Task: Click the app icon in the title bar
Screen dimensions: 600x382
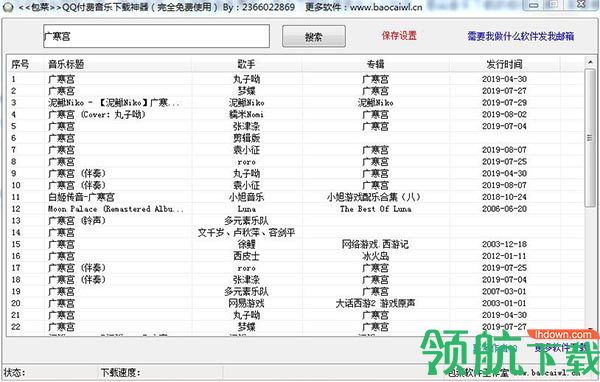Action: click(x=7, y=7)
